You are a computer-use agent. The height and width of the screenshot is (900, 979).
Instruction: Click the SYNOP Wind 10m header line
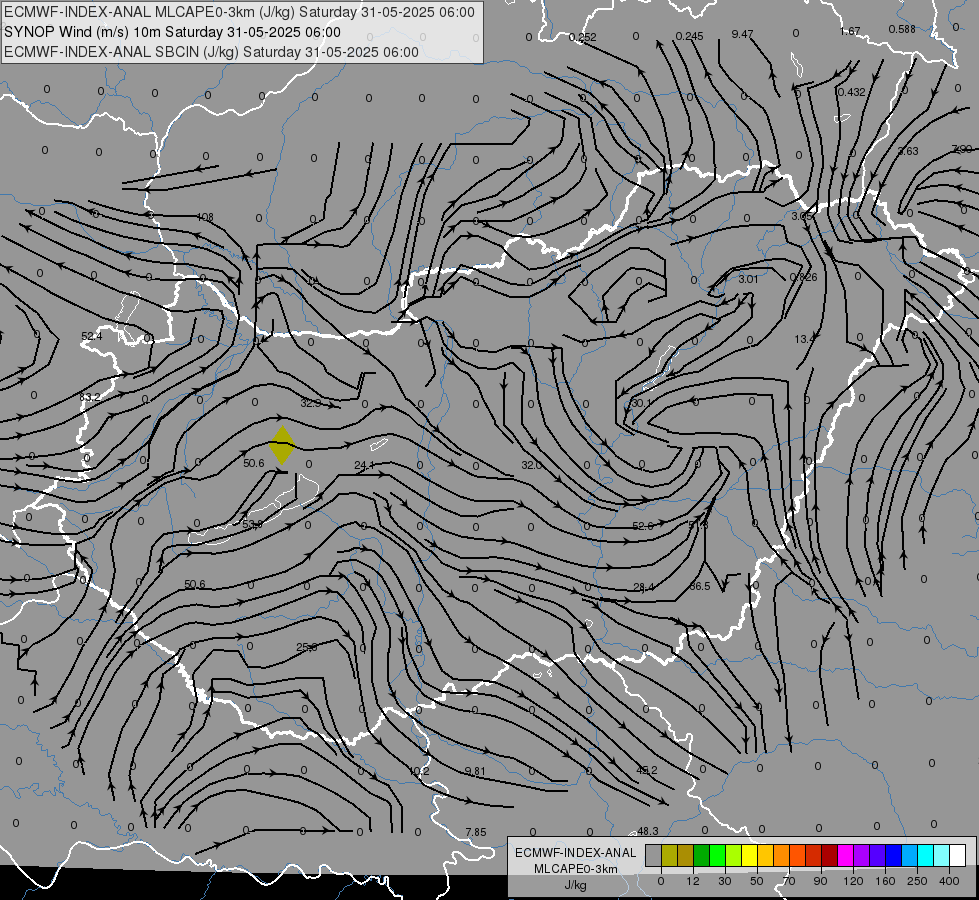[172, 32]
